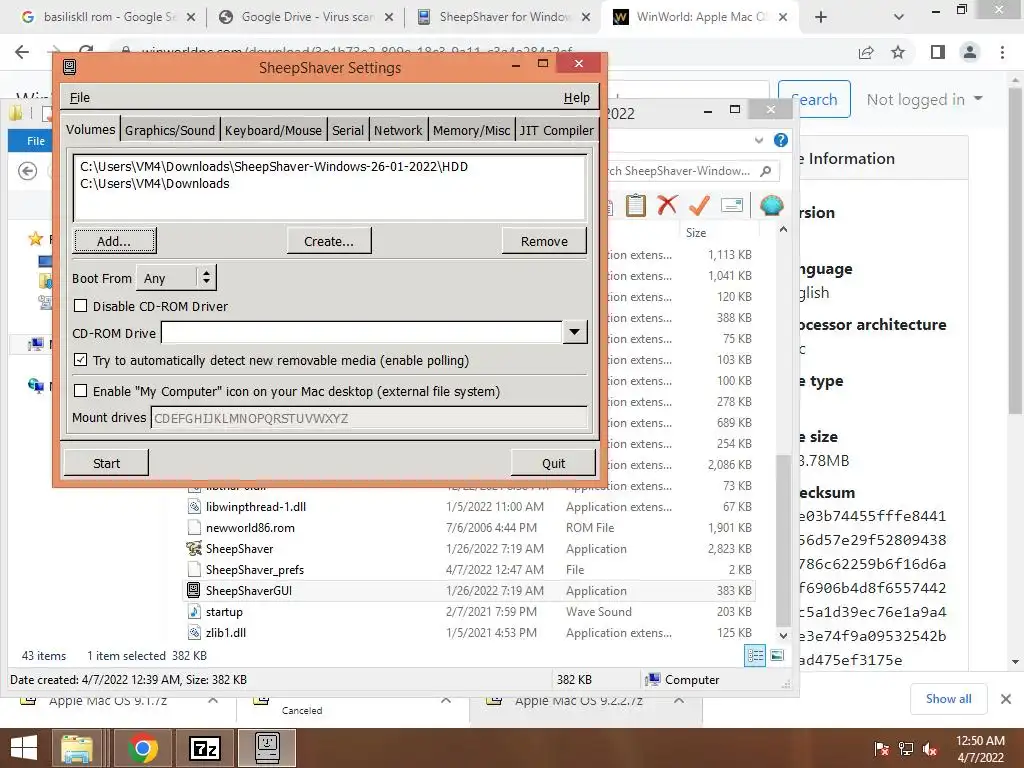Select the newworld86.rom file icon
The width and height of the screenshot is (1024, 768).
coord(194,528)
